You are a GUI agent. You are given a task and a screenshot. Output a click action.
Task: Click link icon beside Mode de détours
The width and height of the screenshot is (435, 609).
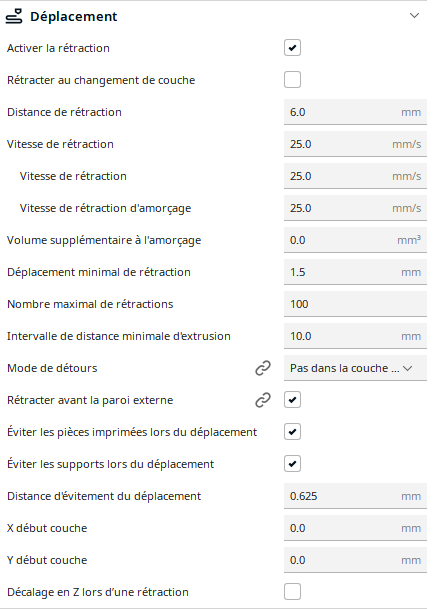pos(263,368)
